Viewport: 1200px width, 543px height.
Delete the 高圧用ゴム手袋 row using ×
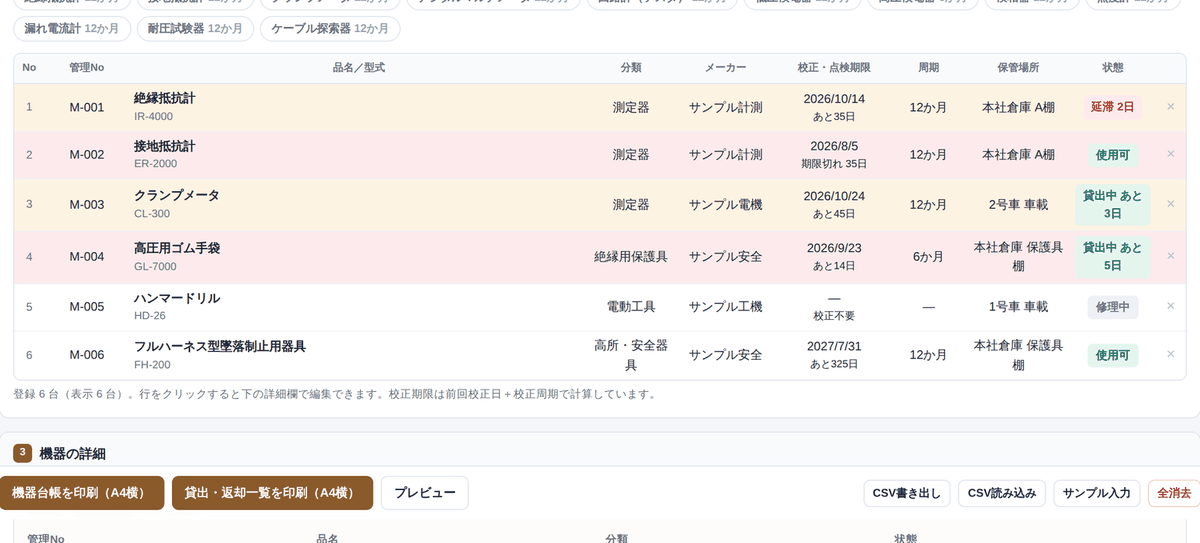[1170, 256]
